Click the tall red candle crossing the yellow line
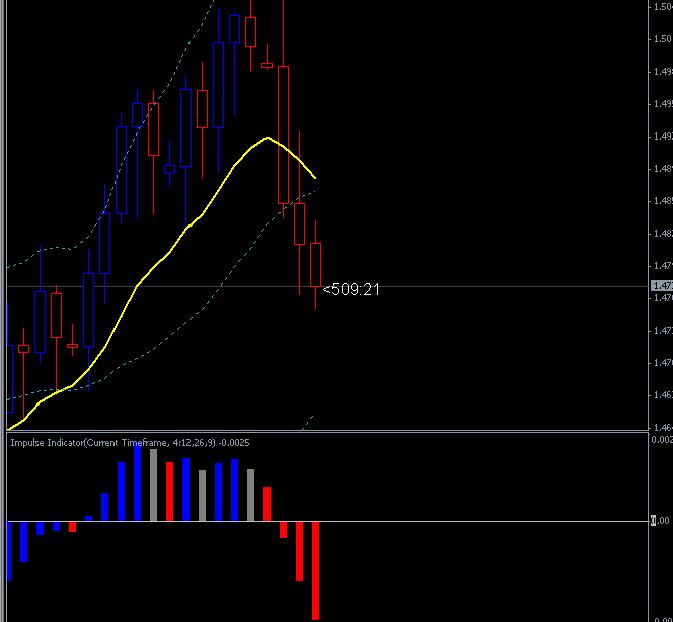The height and width of the screenshot is (622, 673). 283,134
